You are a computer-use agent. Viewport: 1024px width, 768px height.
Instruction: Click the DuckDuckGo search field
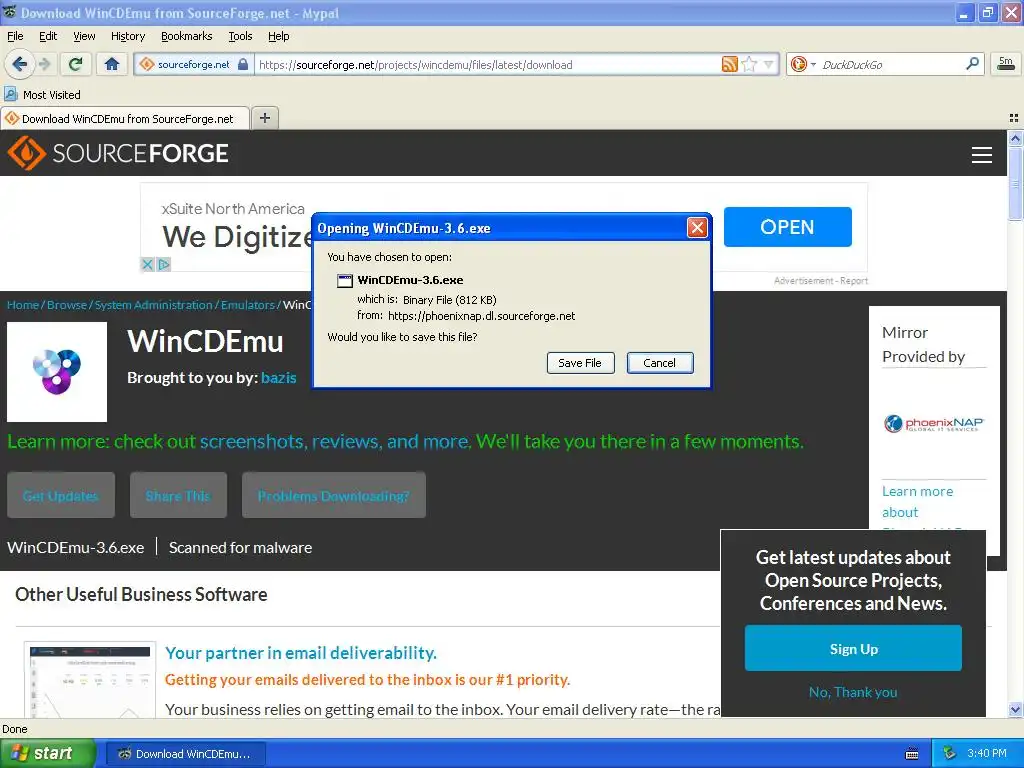click(x=891, y=65)
